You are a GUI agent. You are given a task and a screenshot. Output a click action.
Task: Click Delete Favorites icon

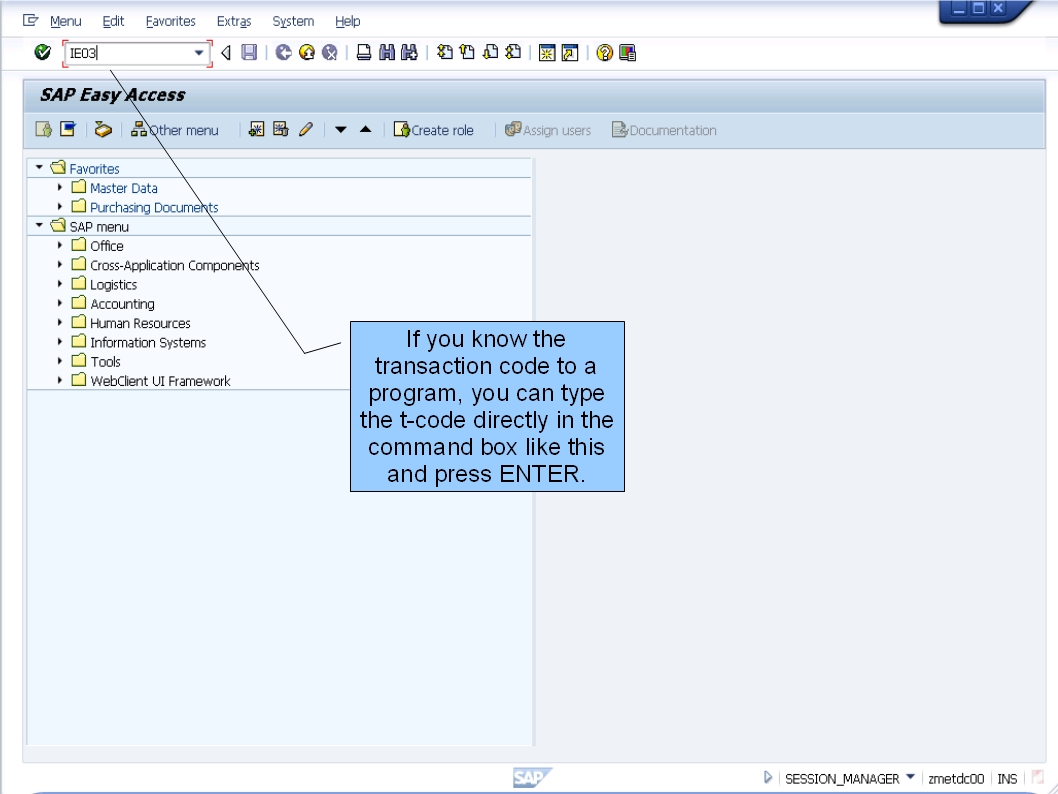tap(281, 130)
